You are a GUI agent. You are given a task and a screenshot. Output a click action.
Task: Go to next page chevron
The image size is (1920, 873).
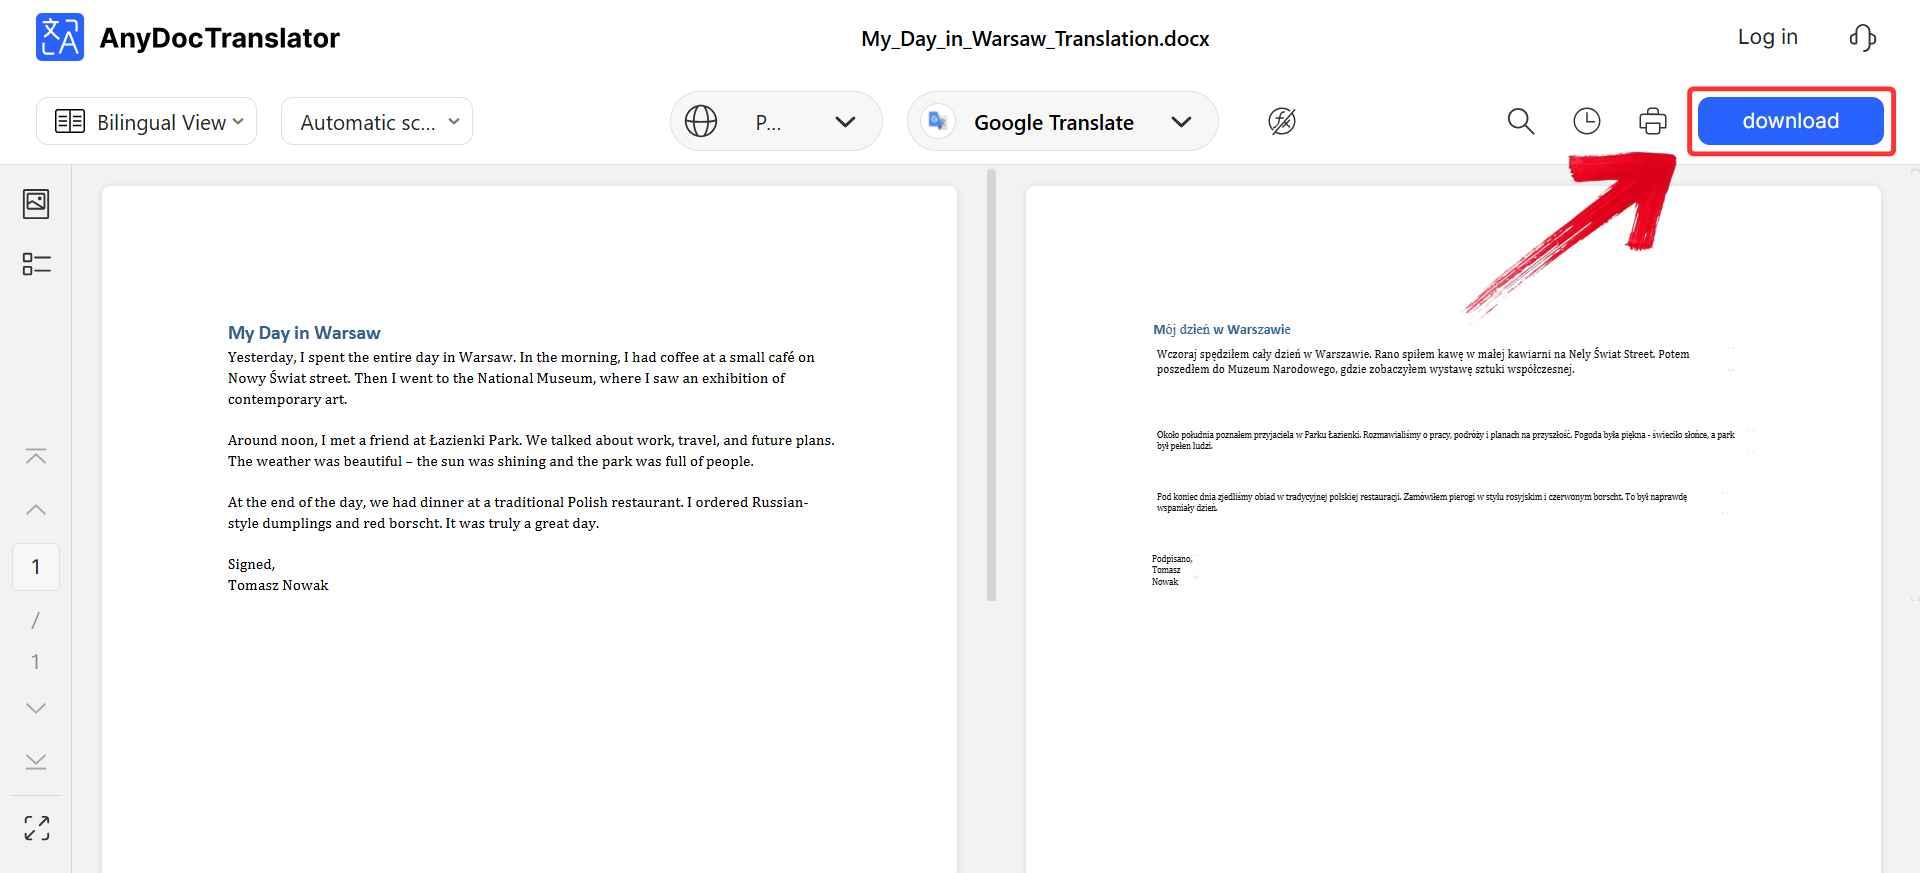click(x=36, y=708)
